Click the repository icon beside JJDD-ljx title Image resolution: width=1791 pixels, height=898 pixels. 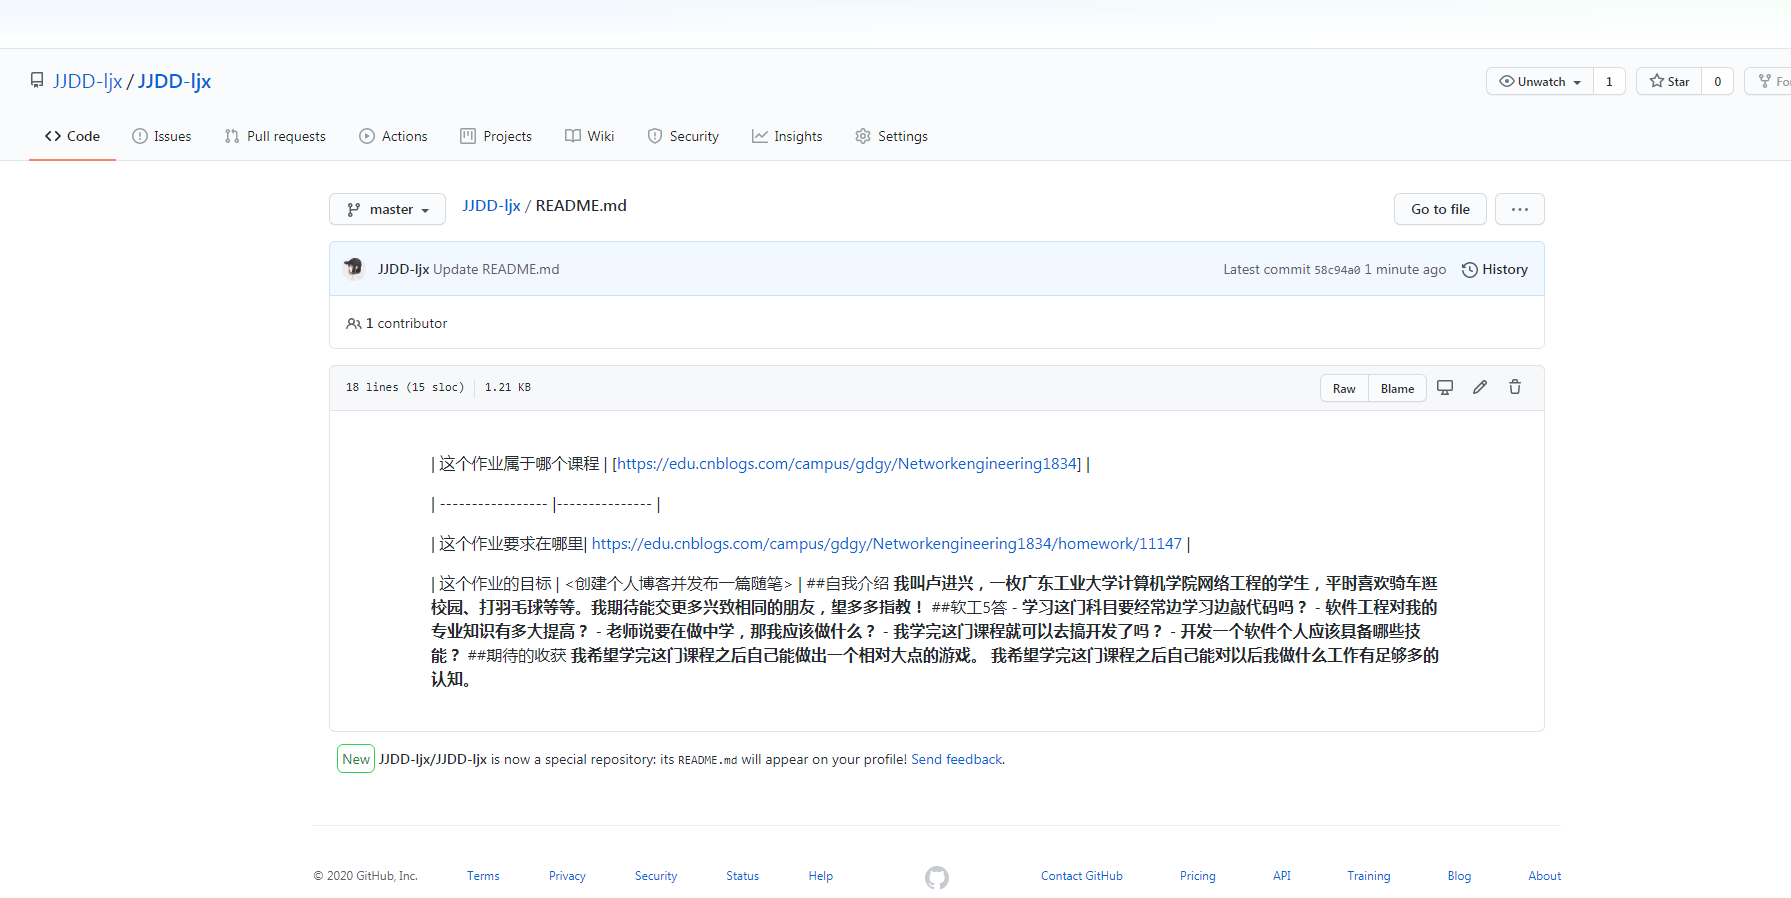(x=37, y=80)
